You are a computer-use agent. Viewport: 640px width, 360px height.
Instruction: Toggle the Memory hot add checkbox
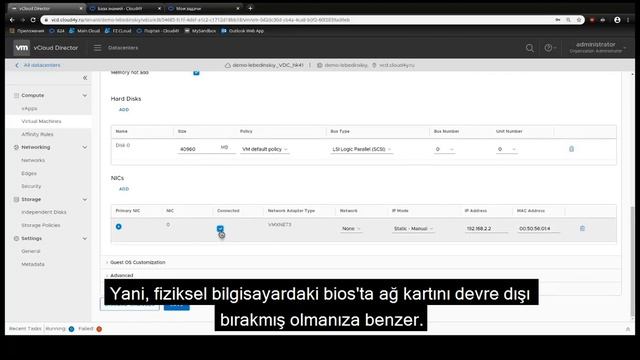pos(196,73)
